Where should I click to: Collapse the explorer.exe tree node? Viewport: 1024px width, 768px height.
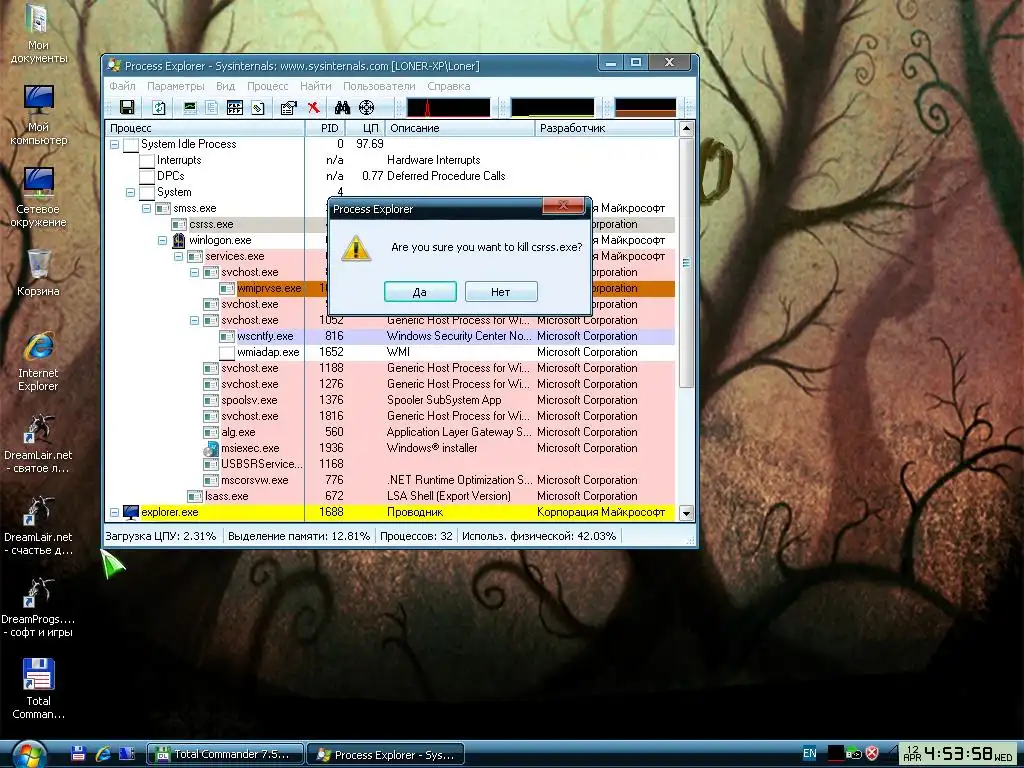click(114, 513)
